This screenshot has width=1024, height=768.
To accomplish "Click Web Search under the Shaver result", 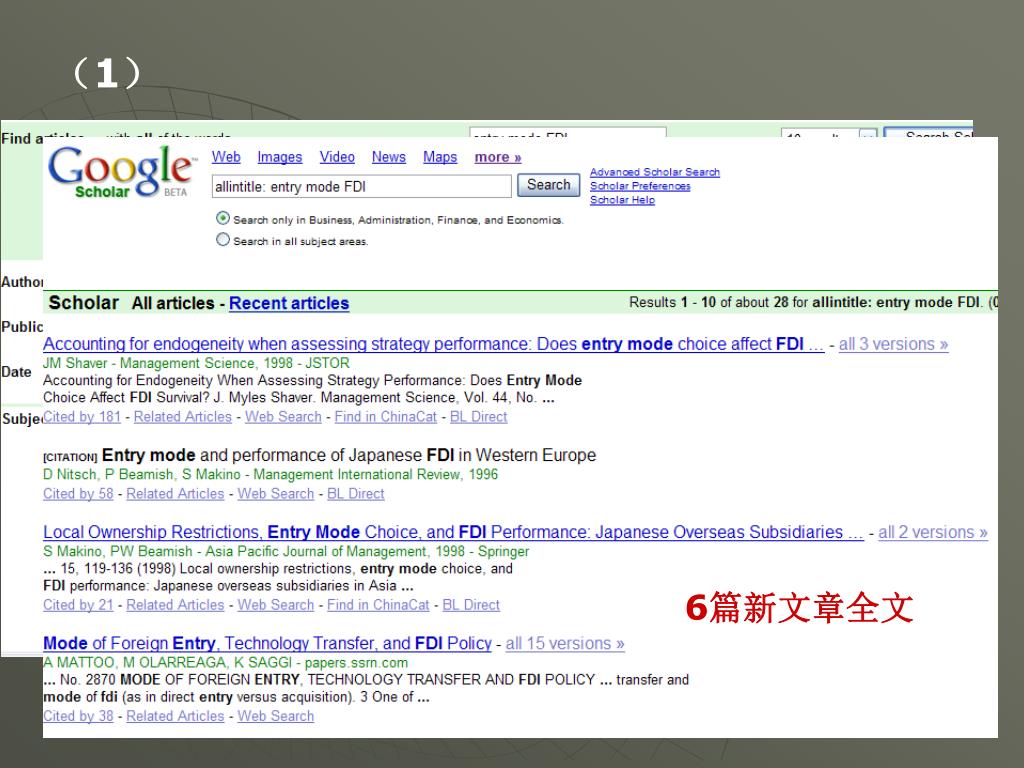I will pyautogui.click(x=283, y=417).
